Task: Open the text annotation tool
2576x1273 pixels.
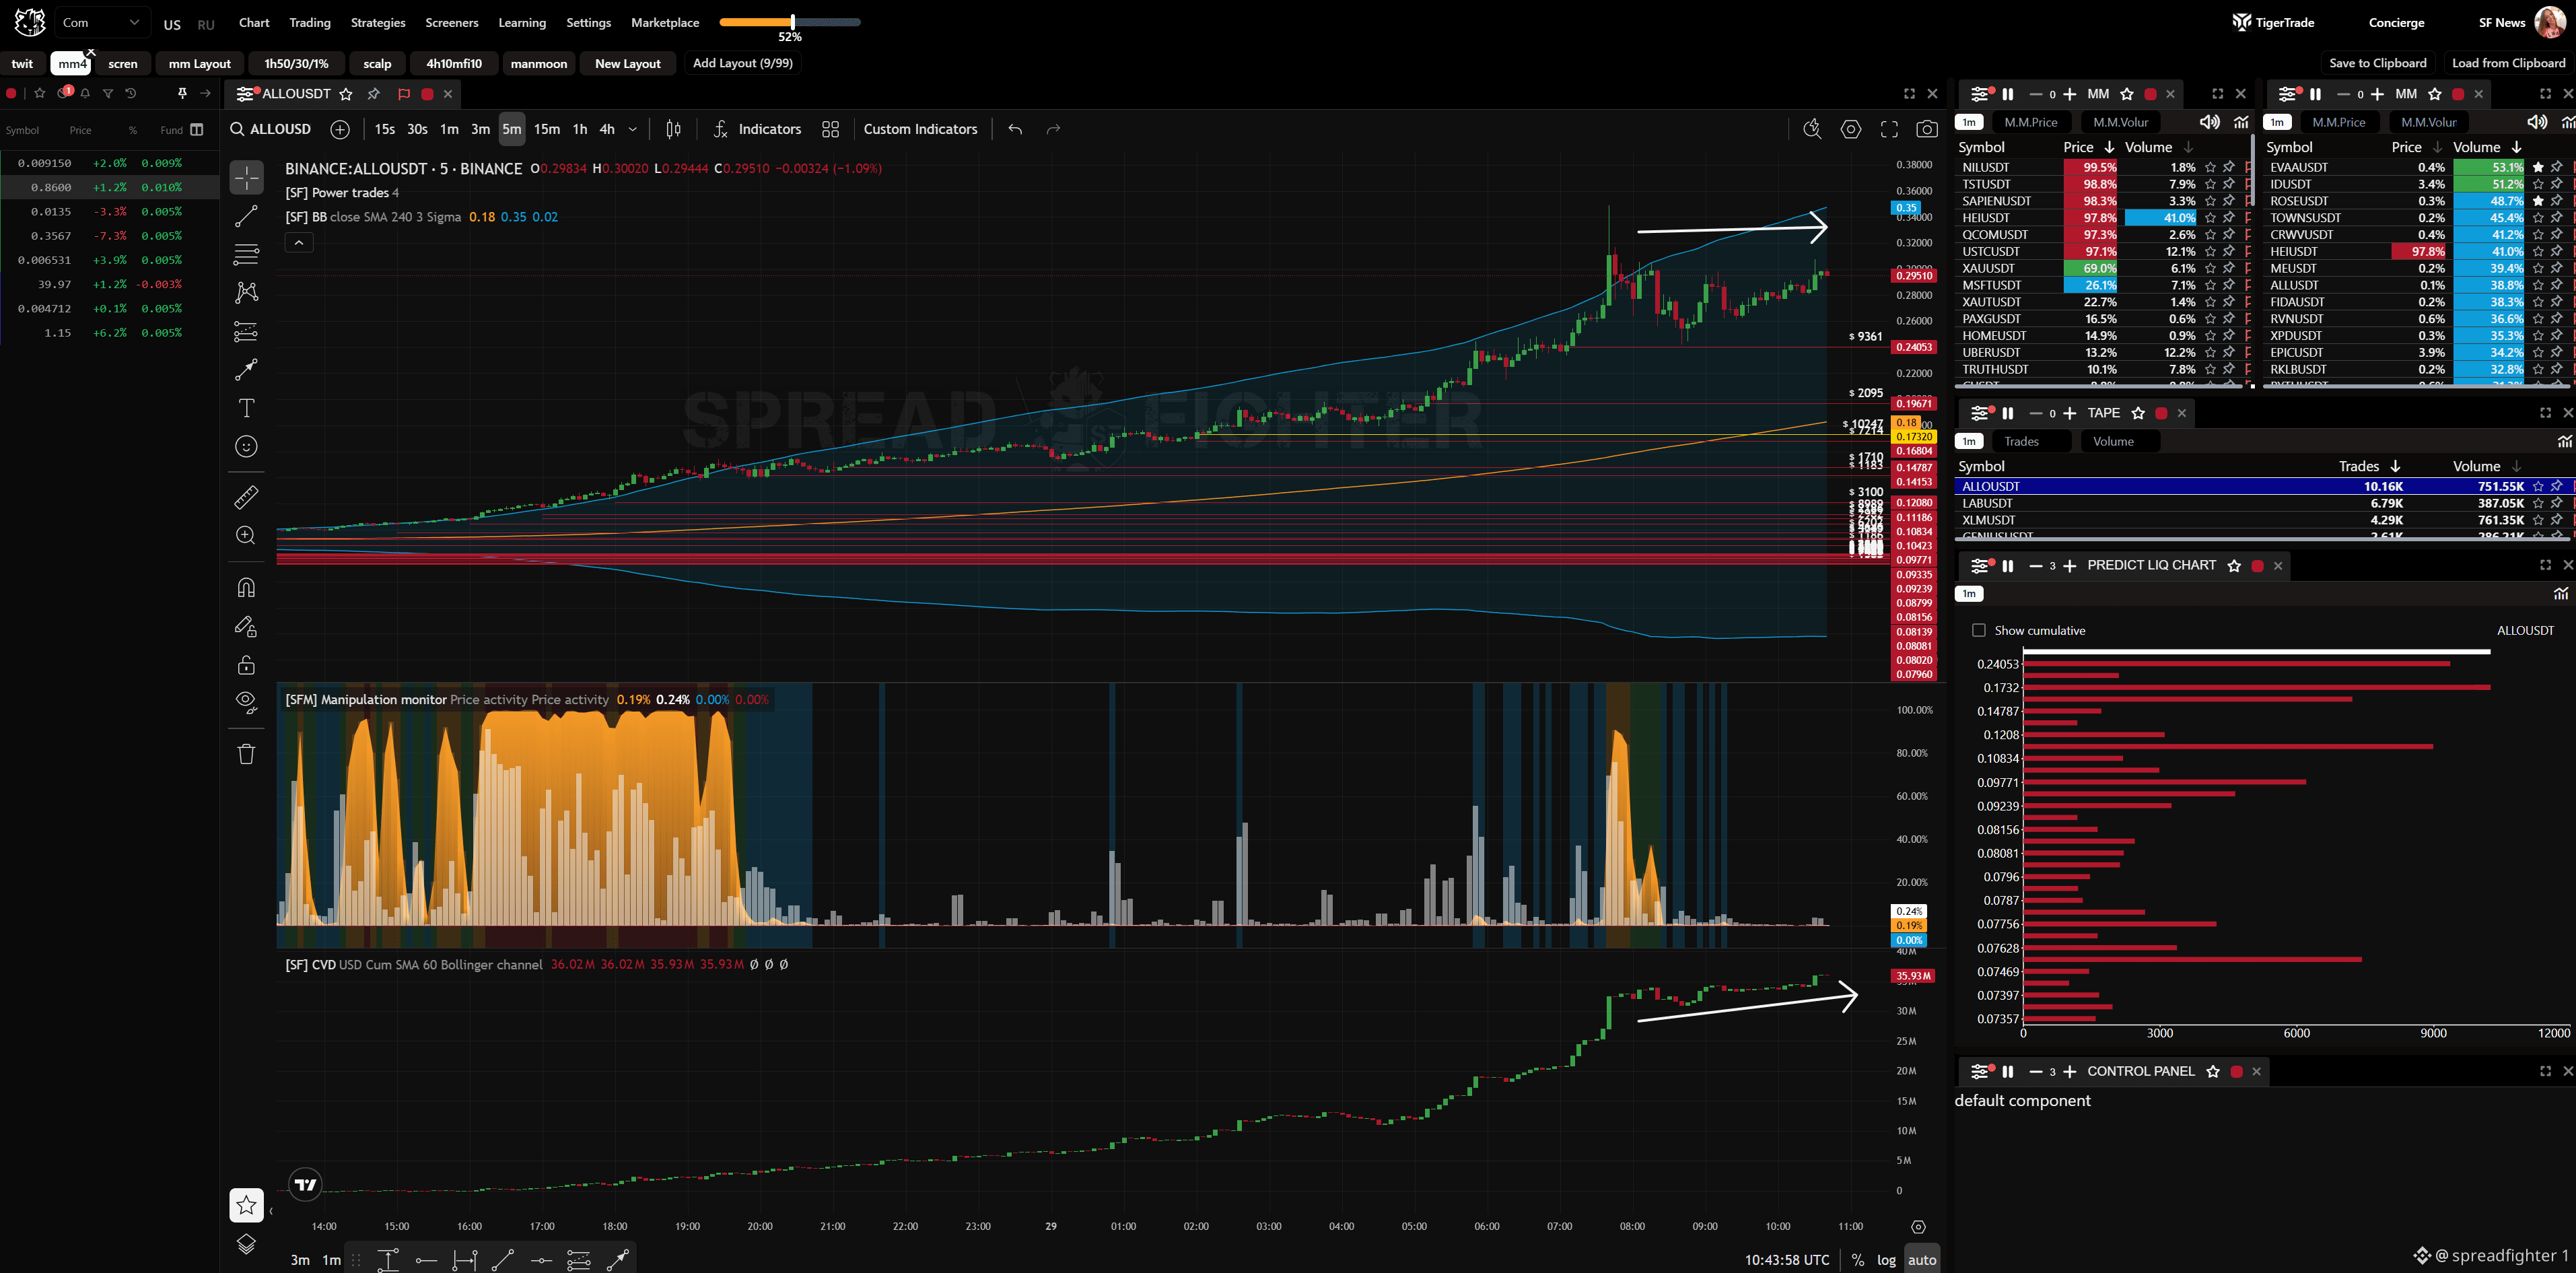Action: (x=246, y=408)
